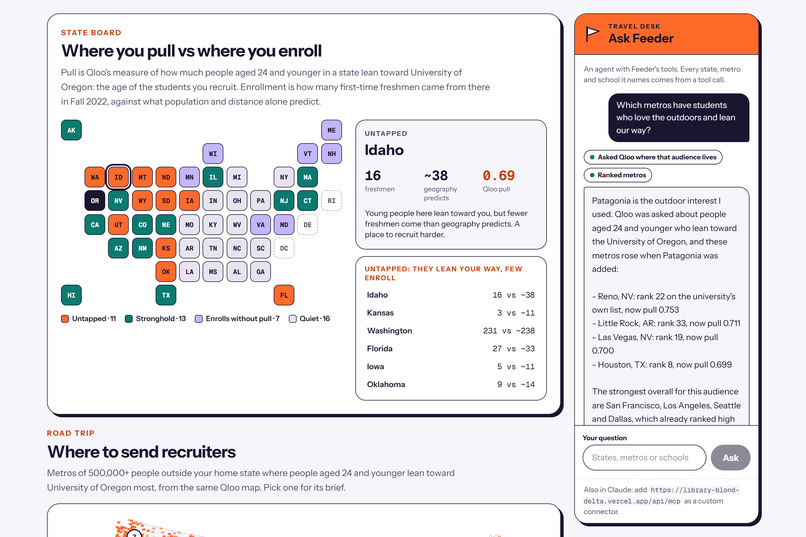Expand the Asked Qloo tool call chip
The width and height of the screenshot is (806, 537).
point(653,157)
